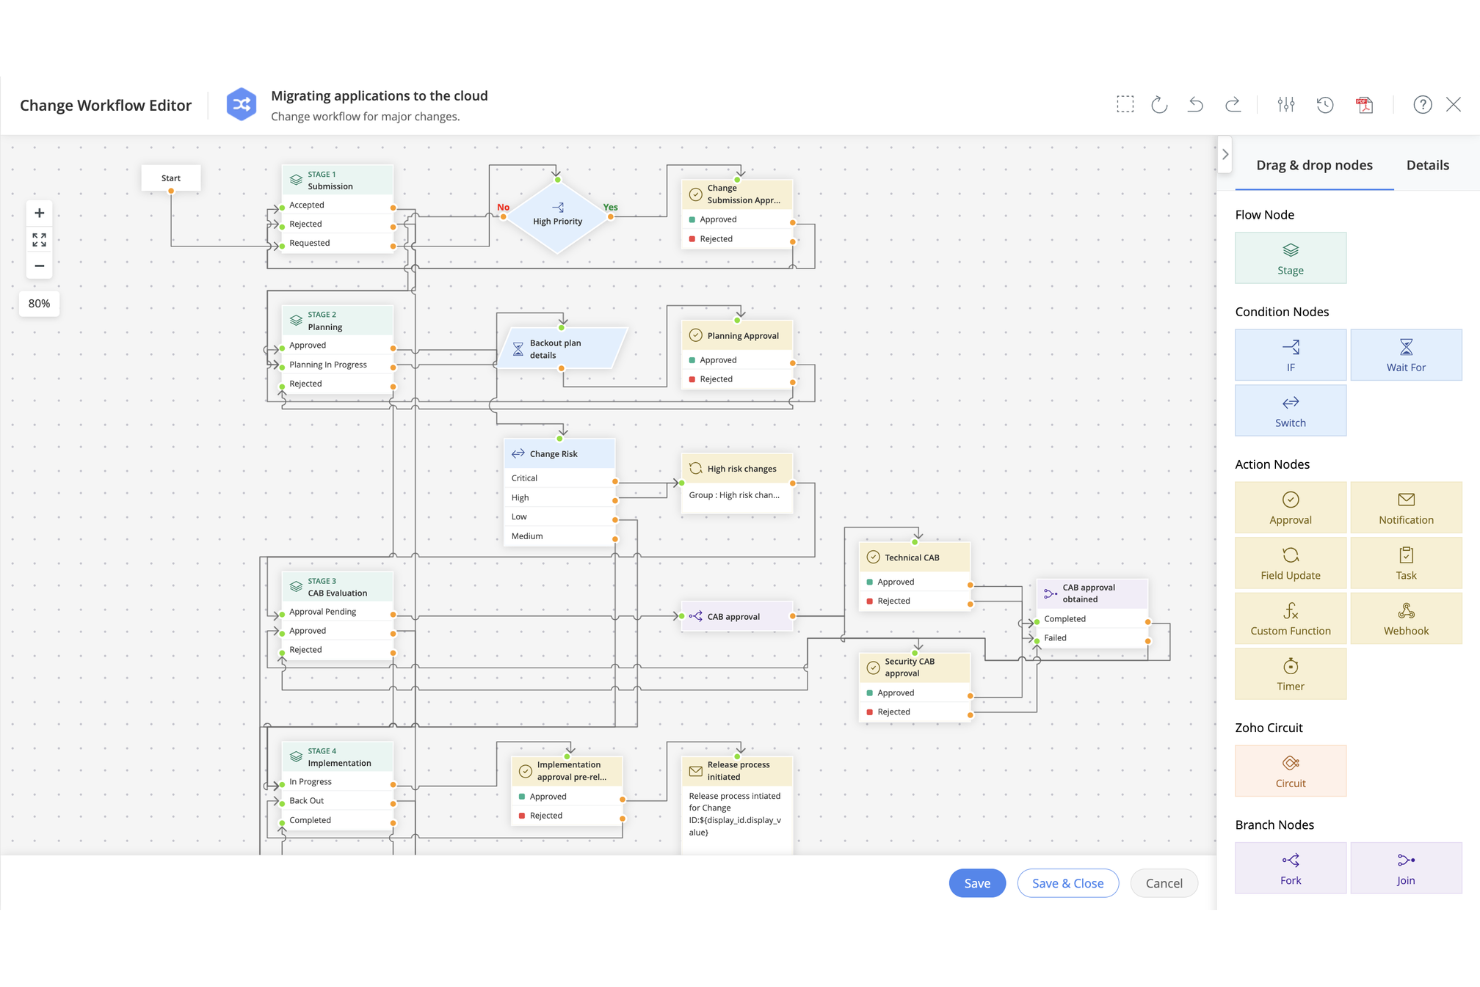Select the Circuit node under Zoho Circuit
The height and width of the screenshot is (987, 1480).
[x=1290, y=771]
